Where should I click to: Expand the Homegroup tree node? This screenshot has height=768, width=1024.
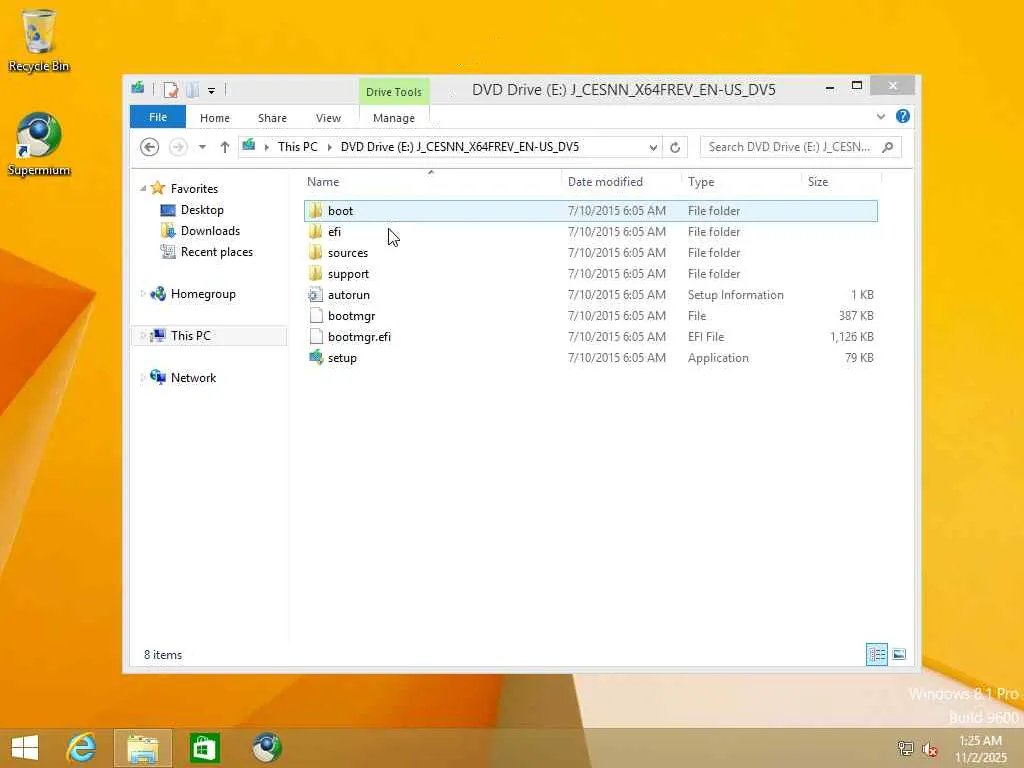(143, 294)
